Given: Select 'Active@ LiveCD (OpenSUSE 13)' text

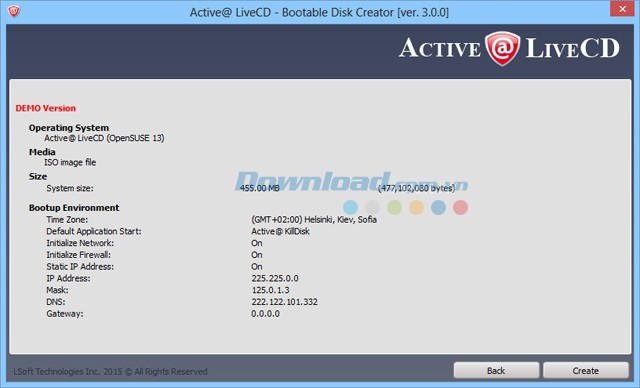Looking at the screenshot, I should [x=104, y=138].
